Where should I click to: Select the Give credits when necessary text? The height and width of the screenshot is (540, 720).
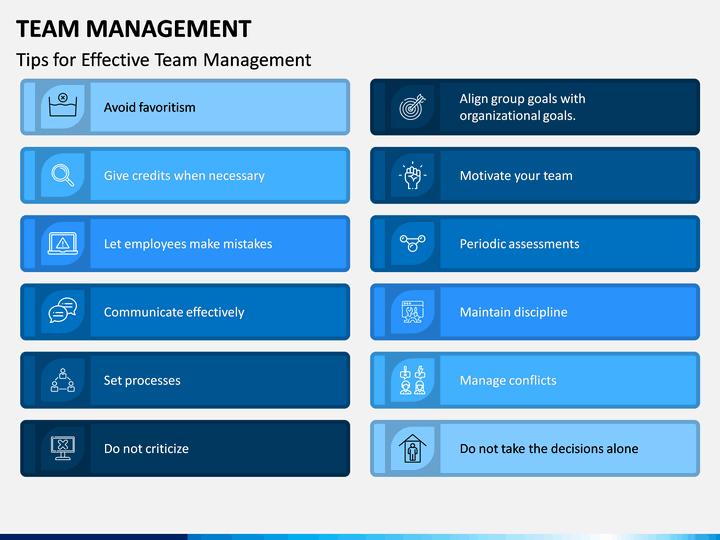[x=184, y=176]
